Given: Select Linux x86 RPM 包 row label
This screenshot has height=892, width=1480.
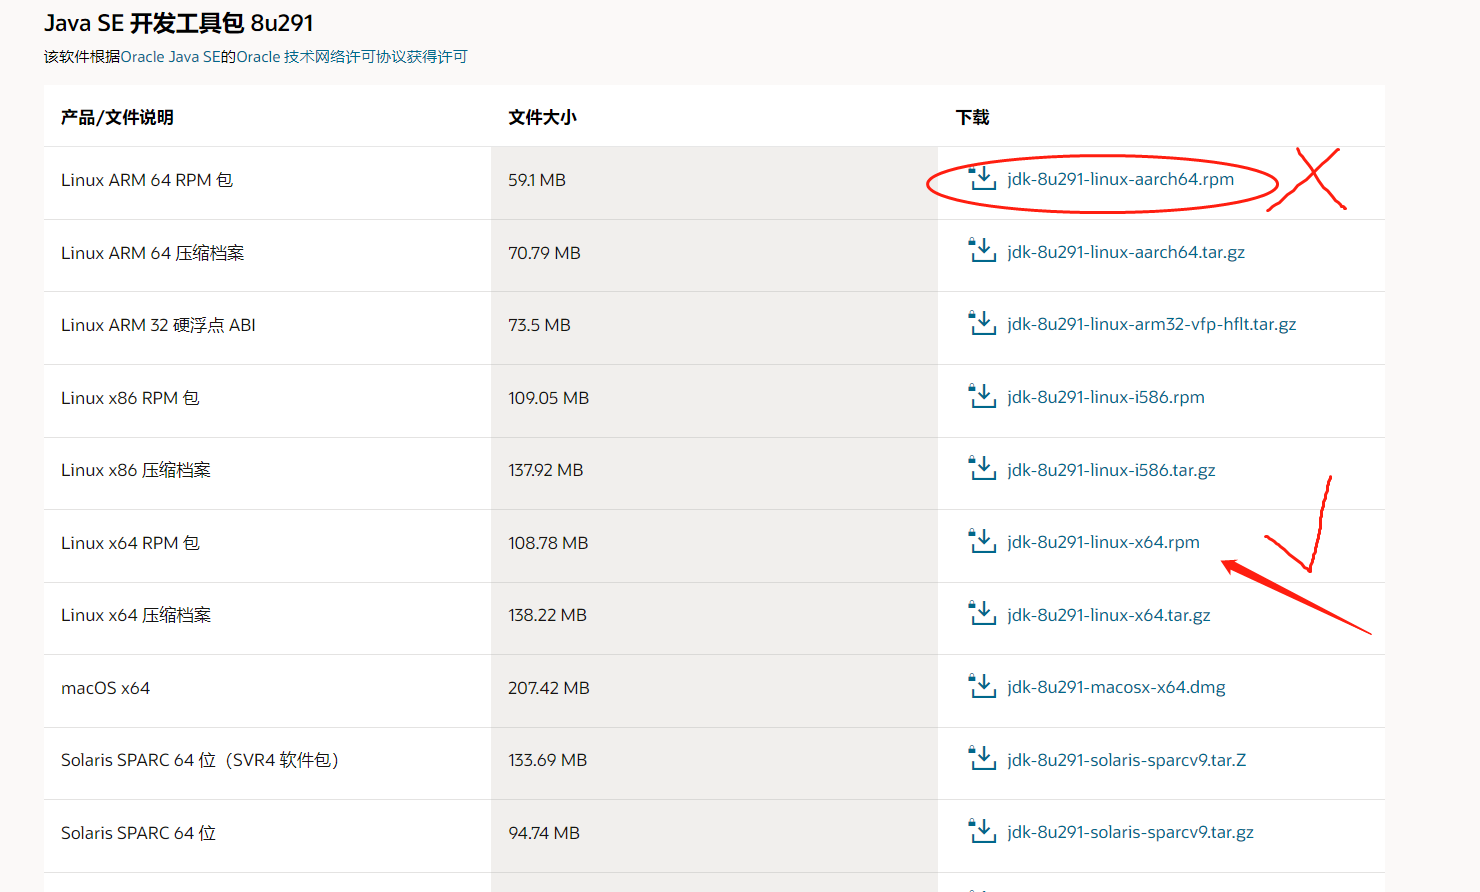Looking at the screenshot, I should point(130,398).
